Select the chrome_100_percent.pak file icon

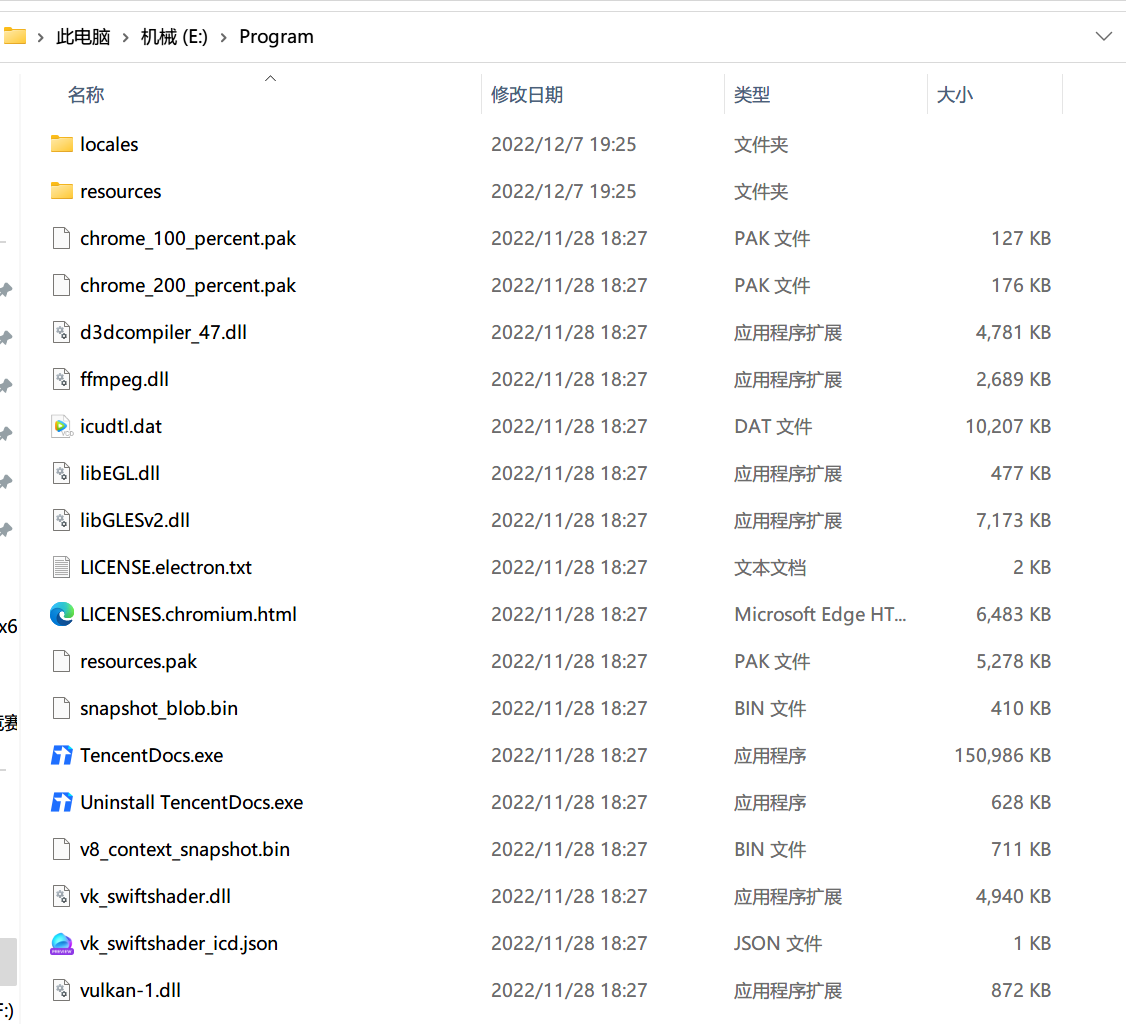coord(62,238)
